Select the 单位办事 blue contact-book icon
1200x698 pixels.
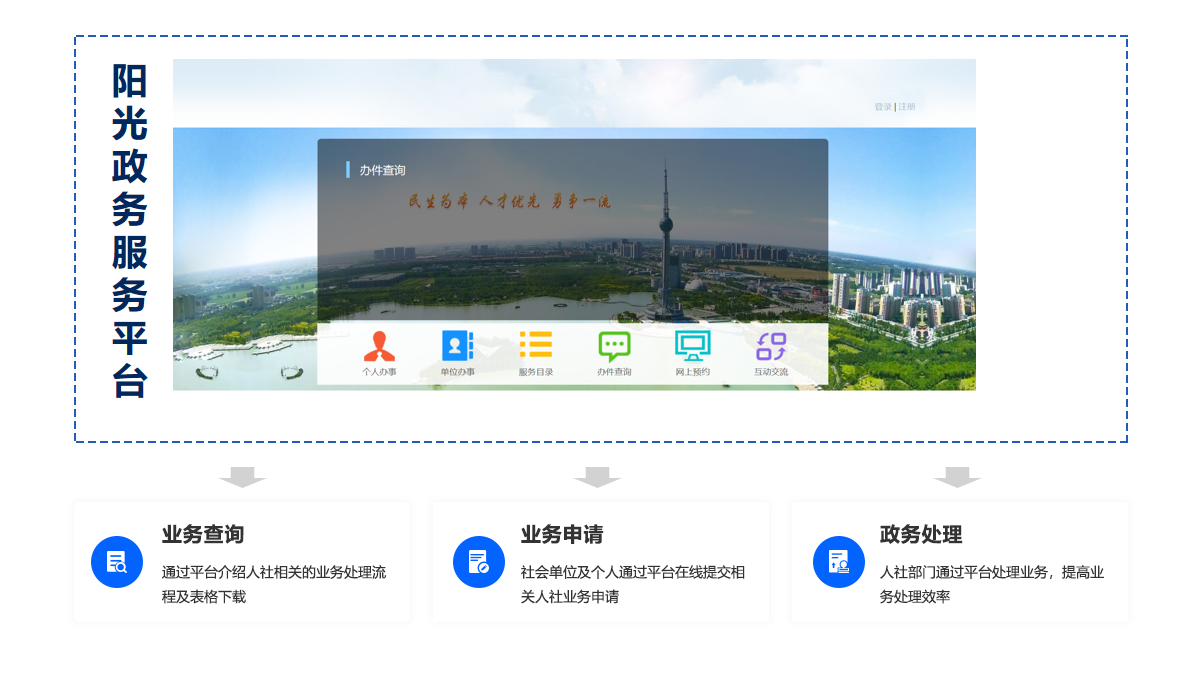tap(457, 346)
